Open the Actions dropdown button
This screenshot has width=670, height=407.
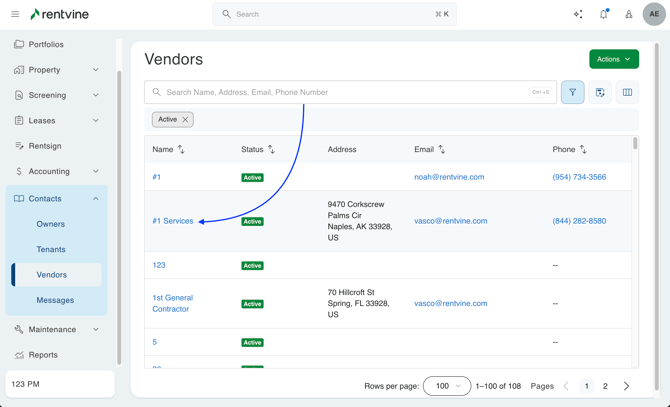tap(613, 59)
